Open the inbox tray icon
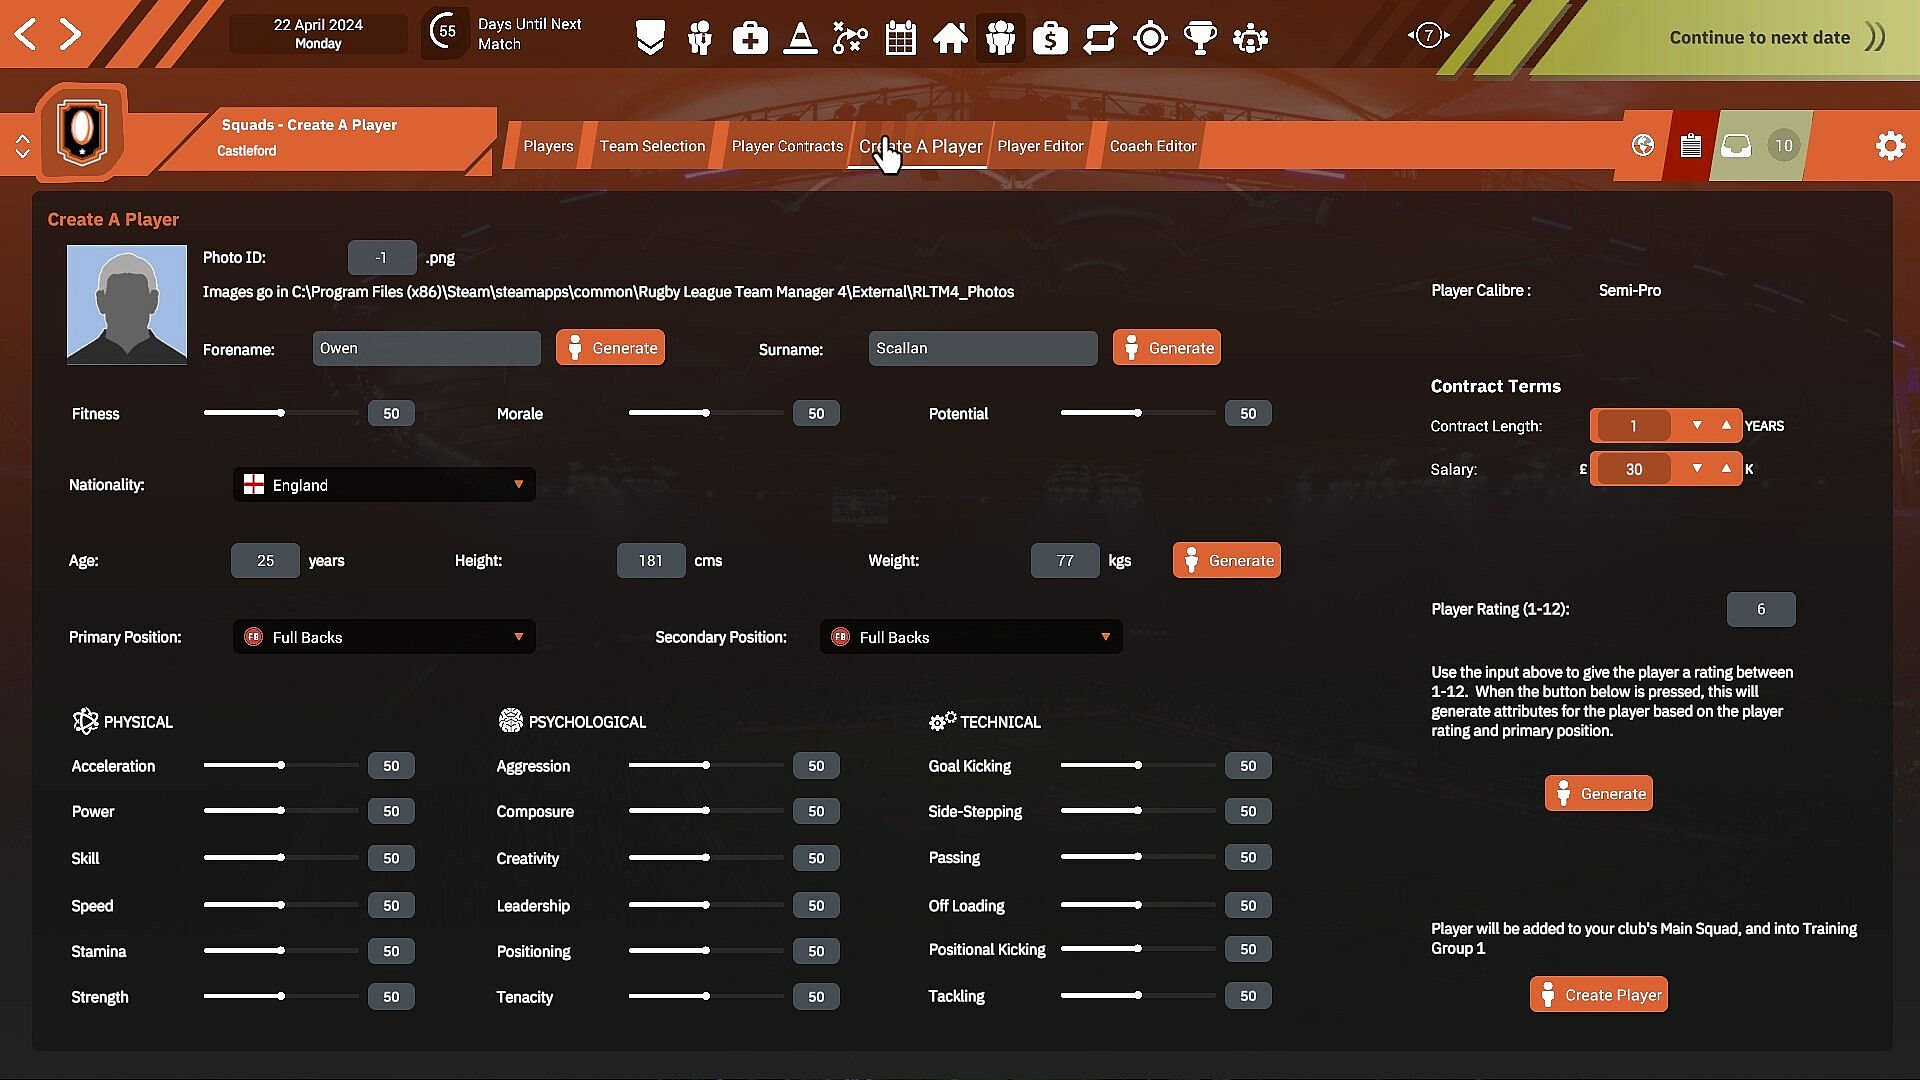The image size is (1920, 1080). [x=1736, y=146]
